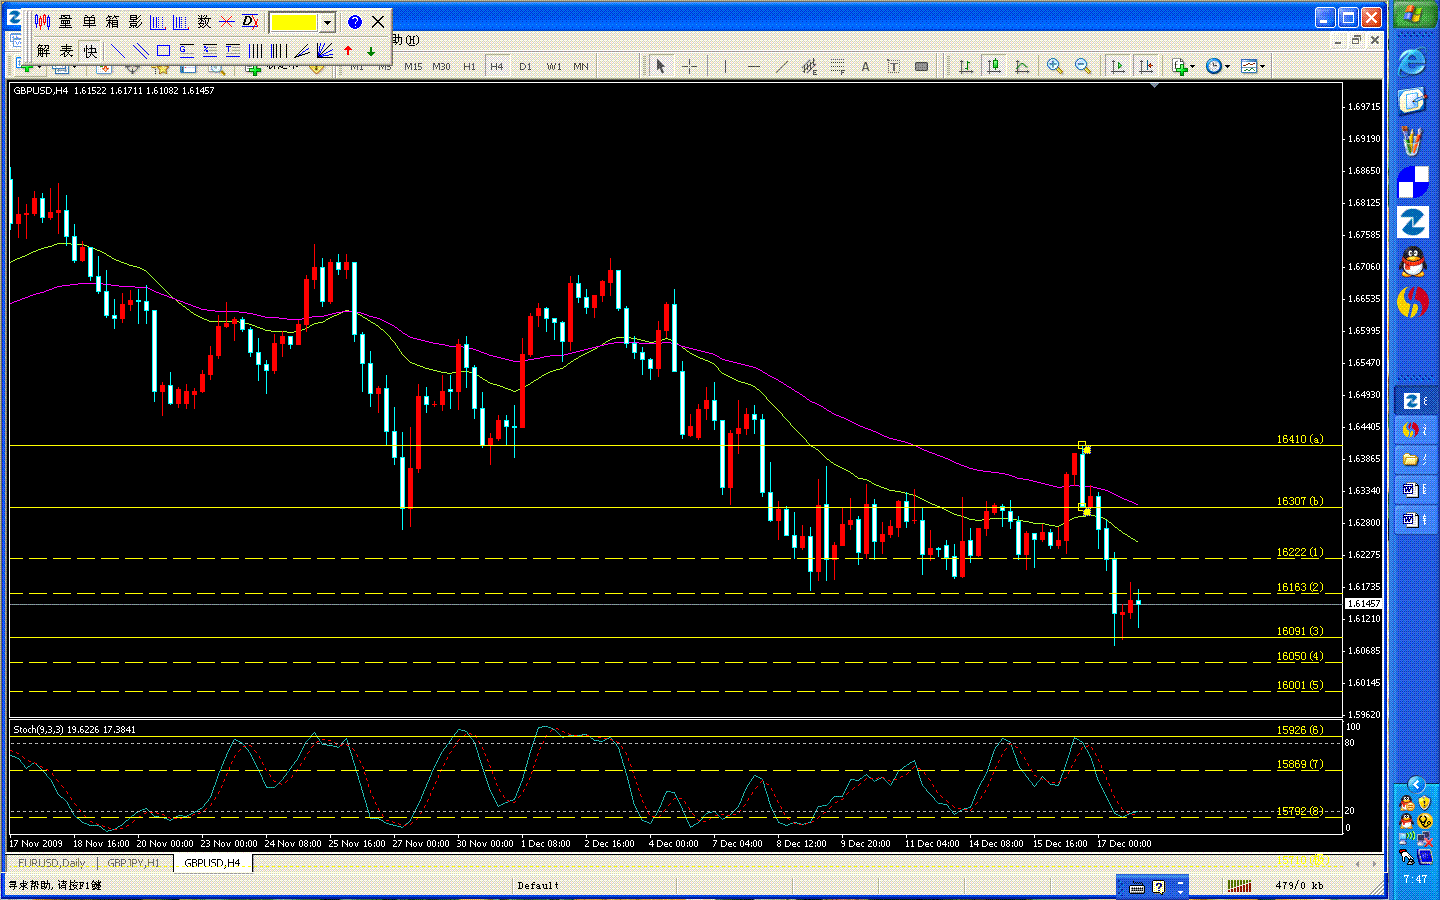Image resolution: width=1440 pixels, height=900 pixels.
Task: Click the red up arrow tool
Action: point(348,51)
